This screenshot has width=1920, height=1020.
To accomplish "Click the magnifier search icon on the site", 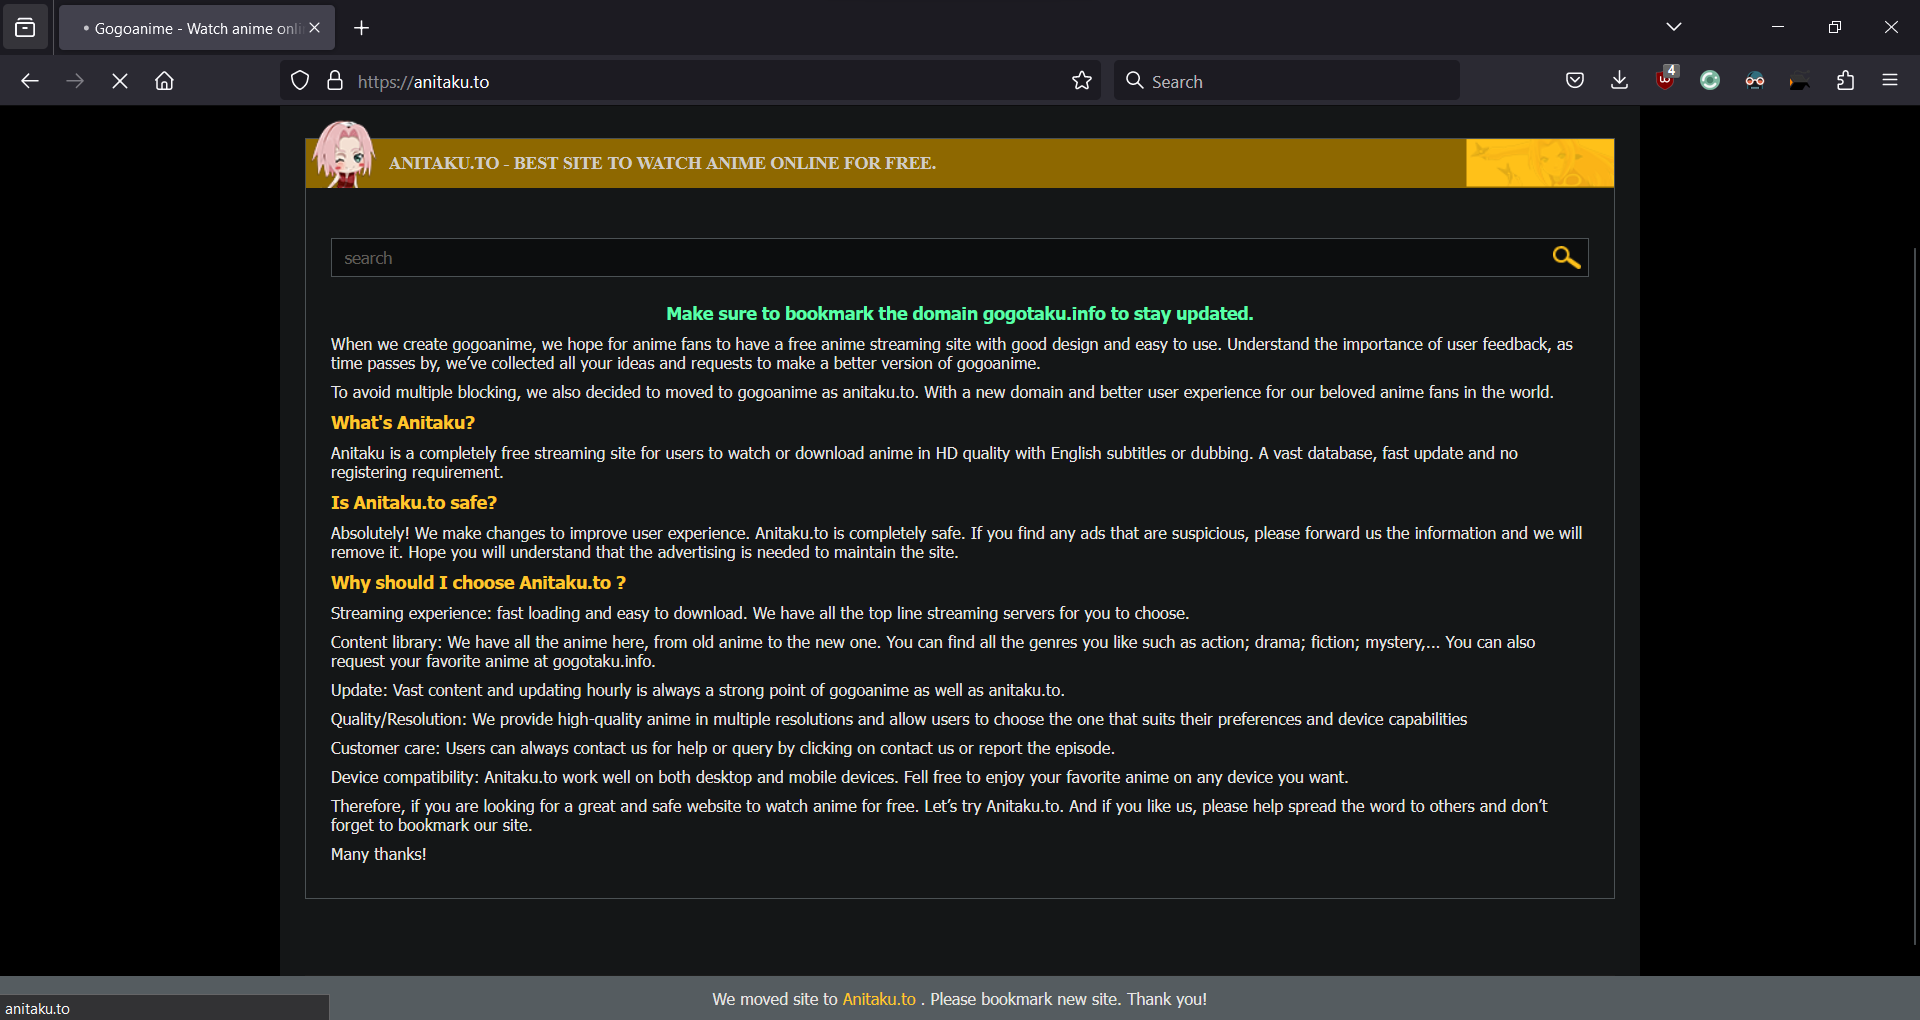I will (1565, 258).
